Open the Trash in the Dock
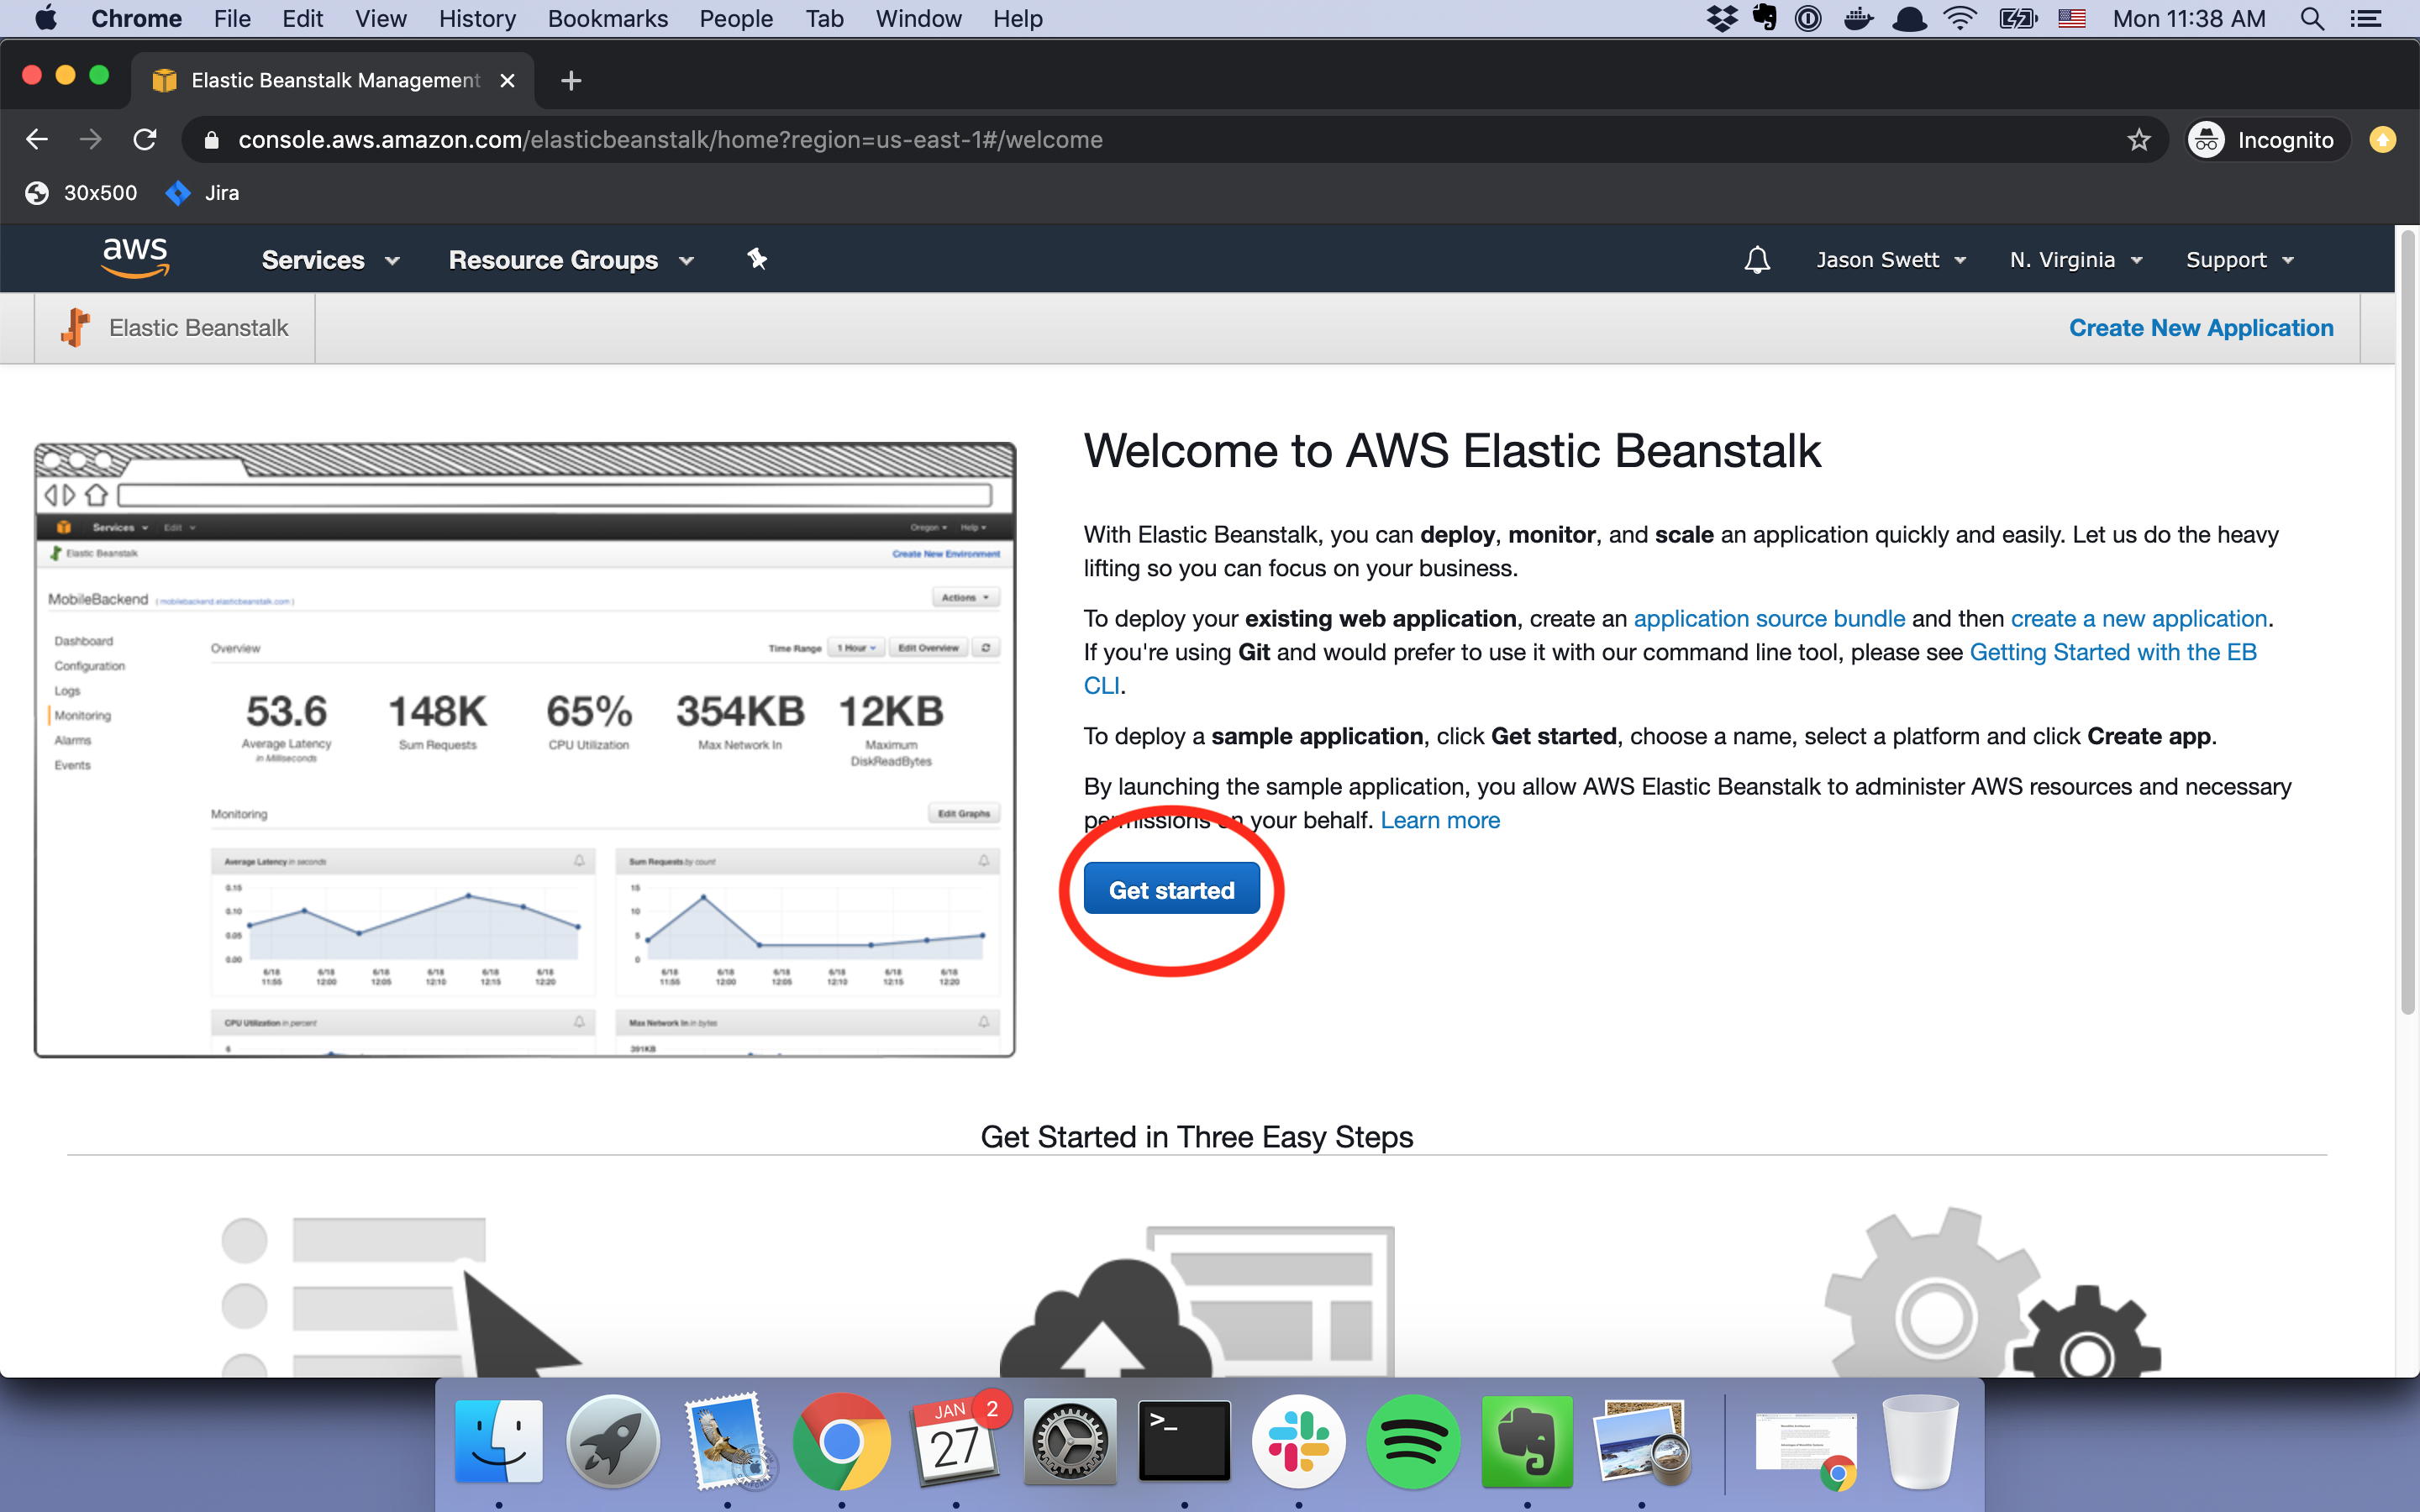The image size is (2420, 1512). click(x=1920, y=1441)
